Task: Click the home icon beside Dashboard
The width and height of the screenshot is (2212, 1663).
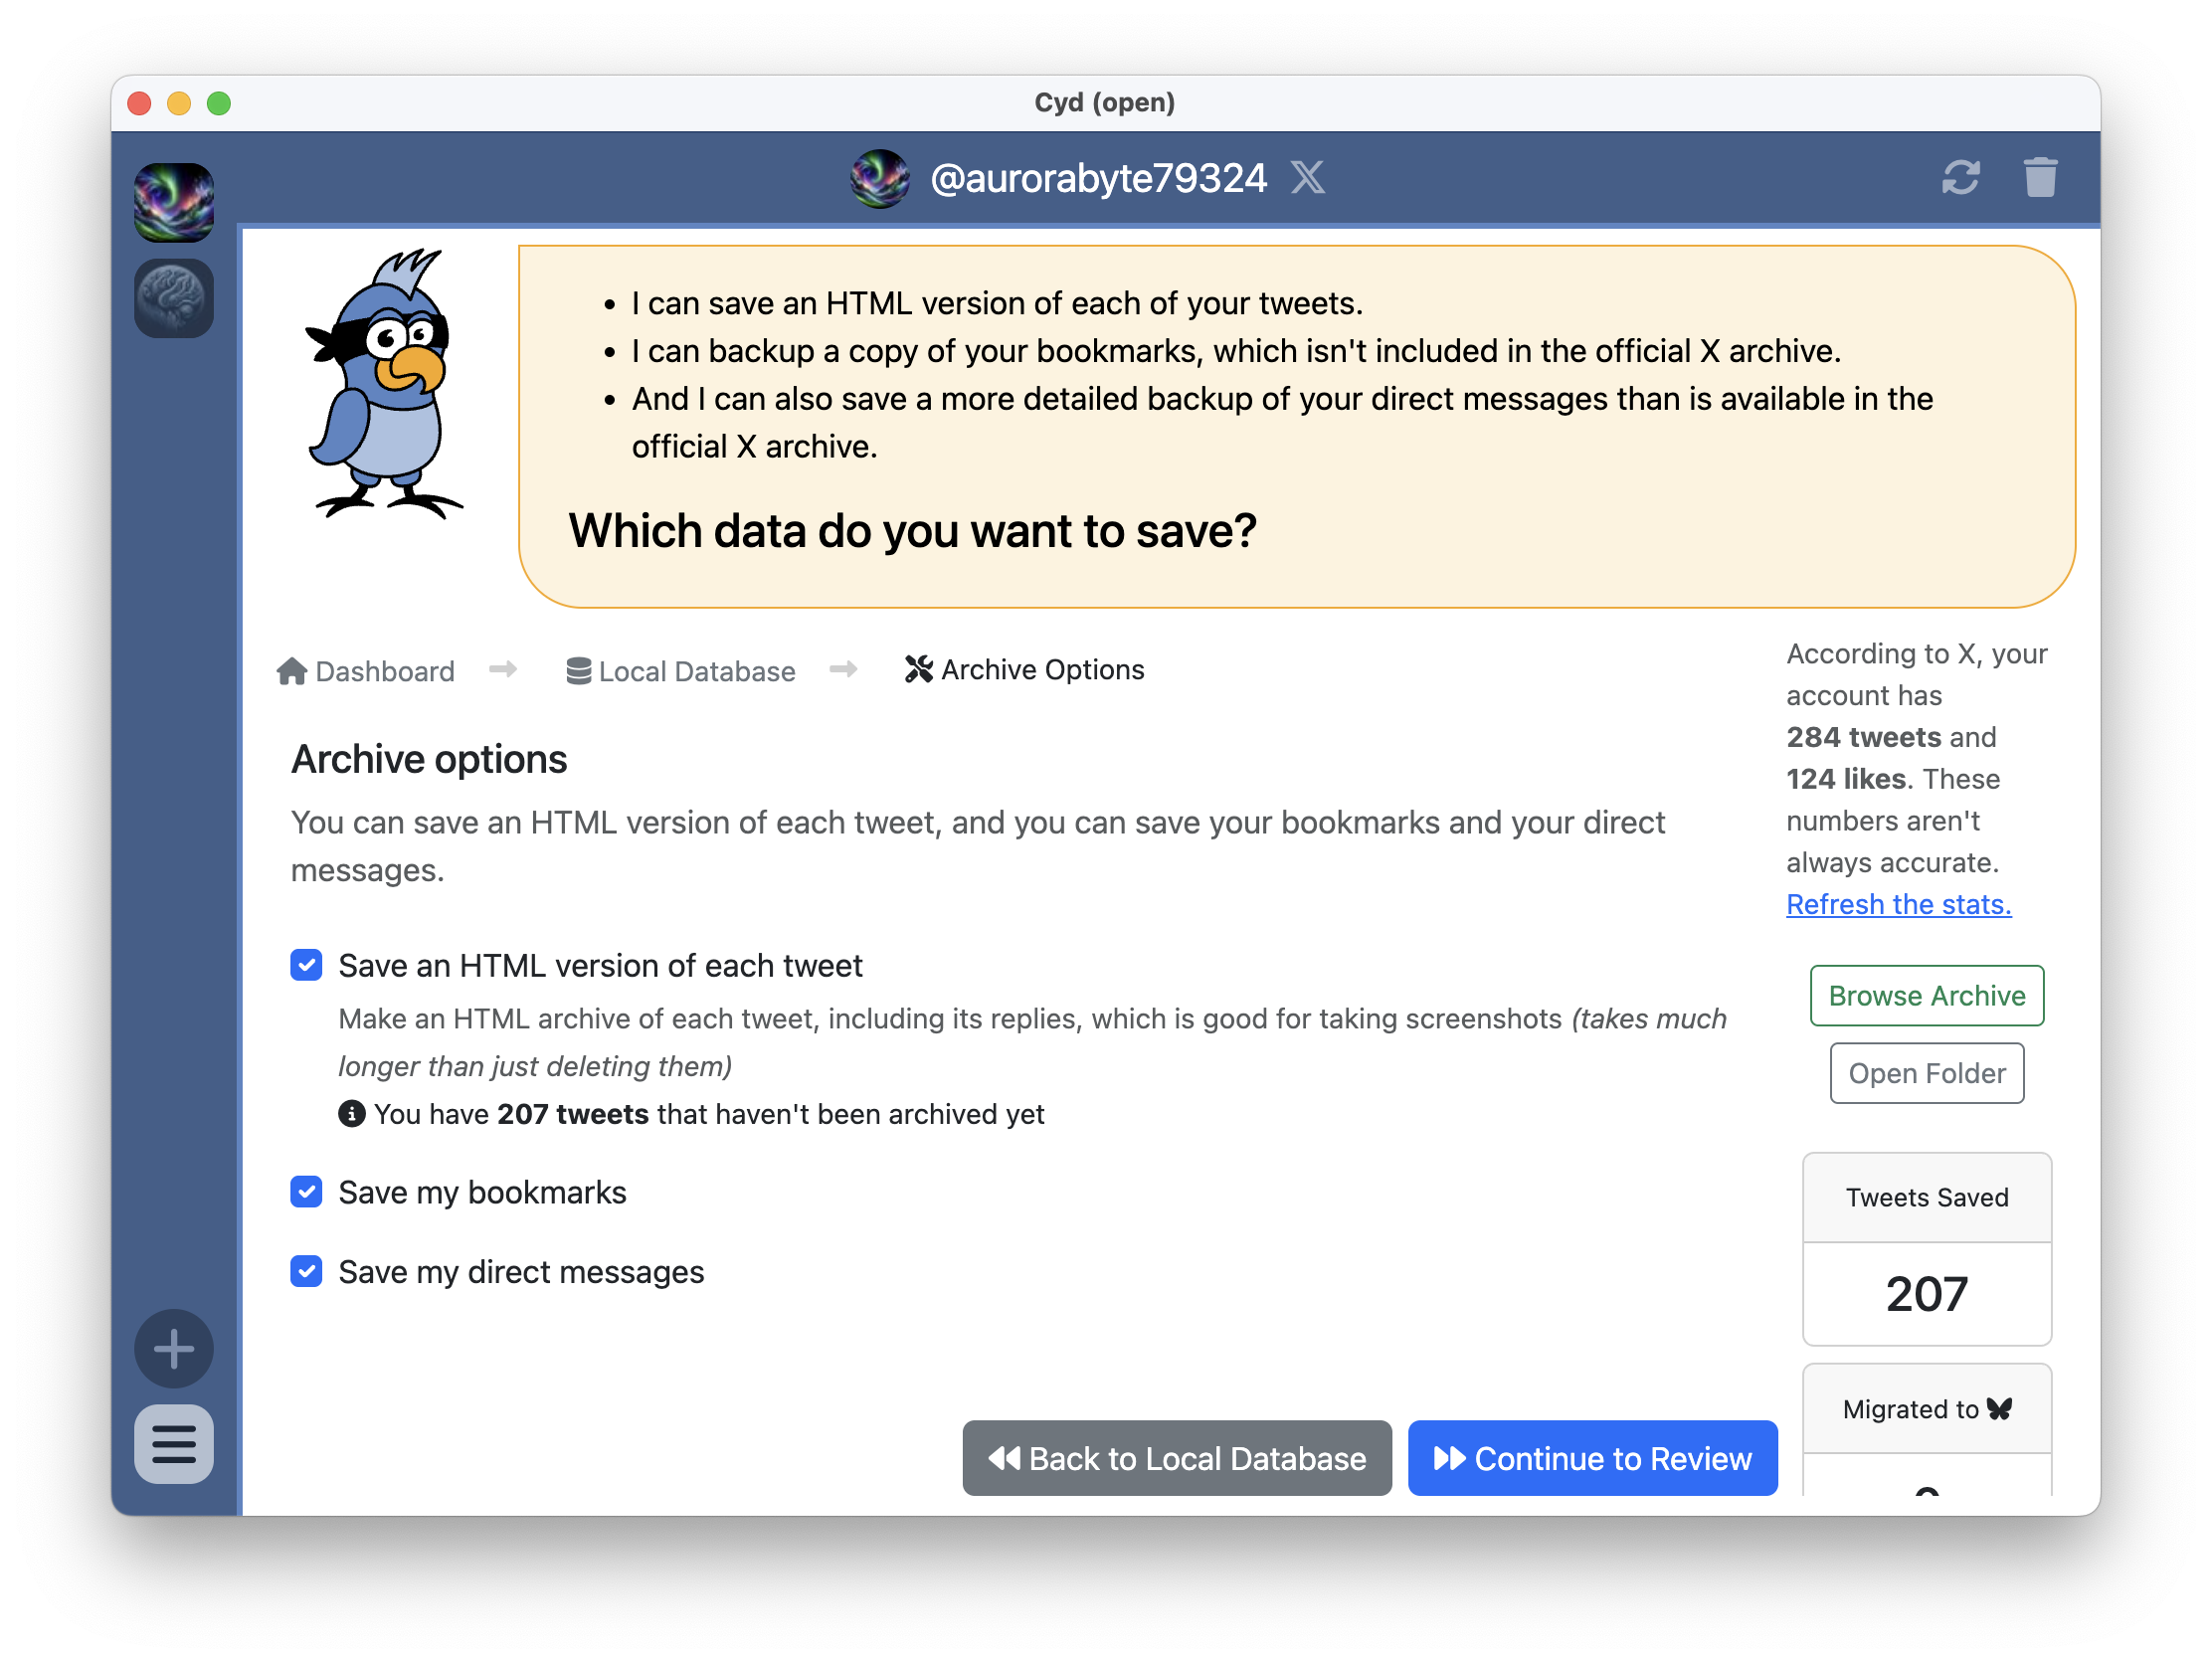Action: (291, 671)
